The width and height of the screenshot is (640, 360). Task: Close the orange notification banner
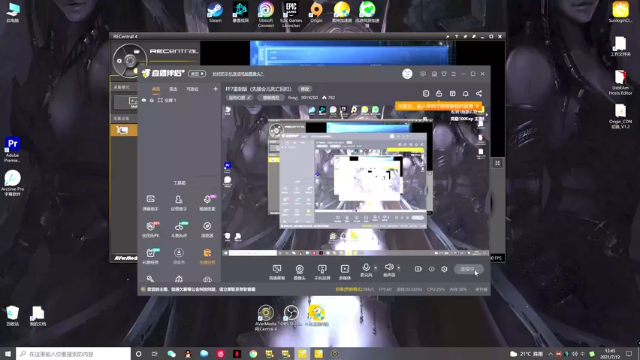pyautogui.click(x=477, y=106)
